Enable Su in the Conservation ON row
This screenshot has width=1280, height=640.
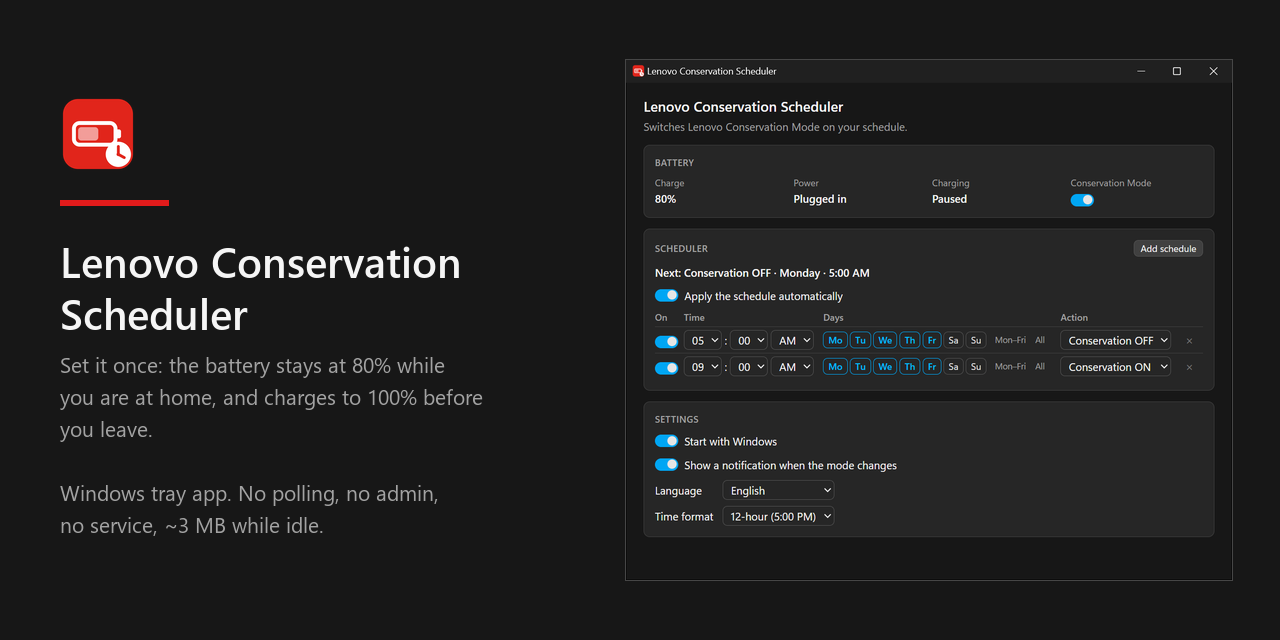[x=976, y=367]
